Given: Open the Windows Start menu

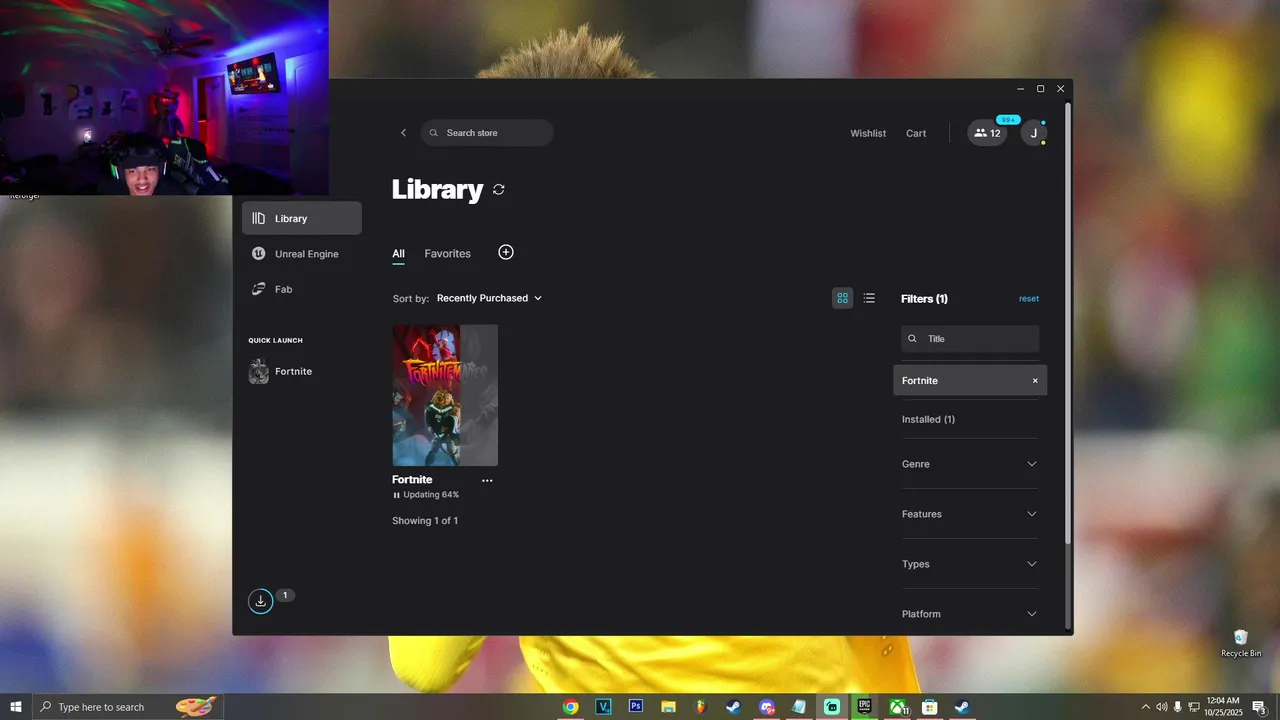Looking at the screenshot, I should pos(16,707).
